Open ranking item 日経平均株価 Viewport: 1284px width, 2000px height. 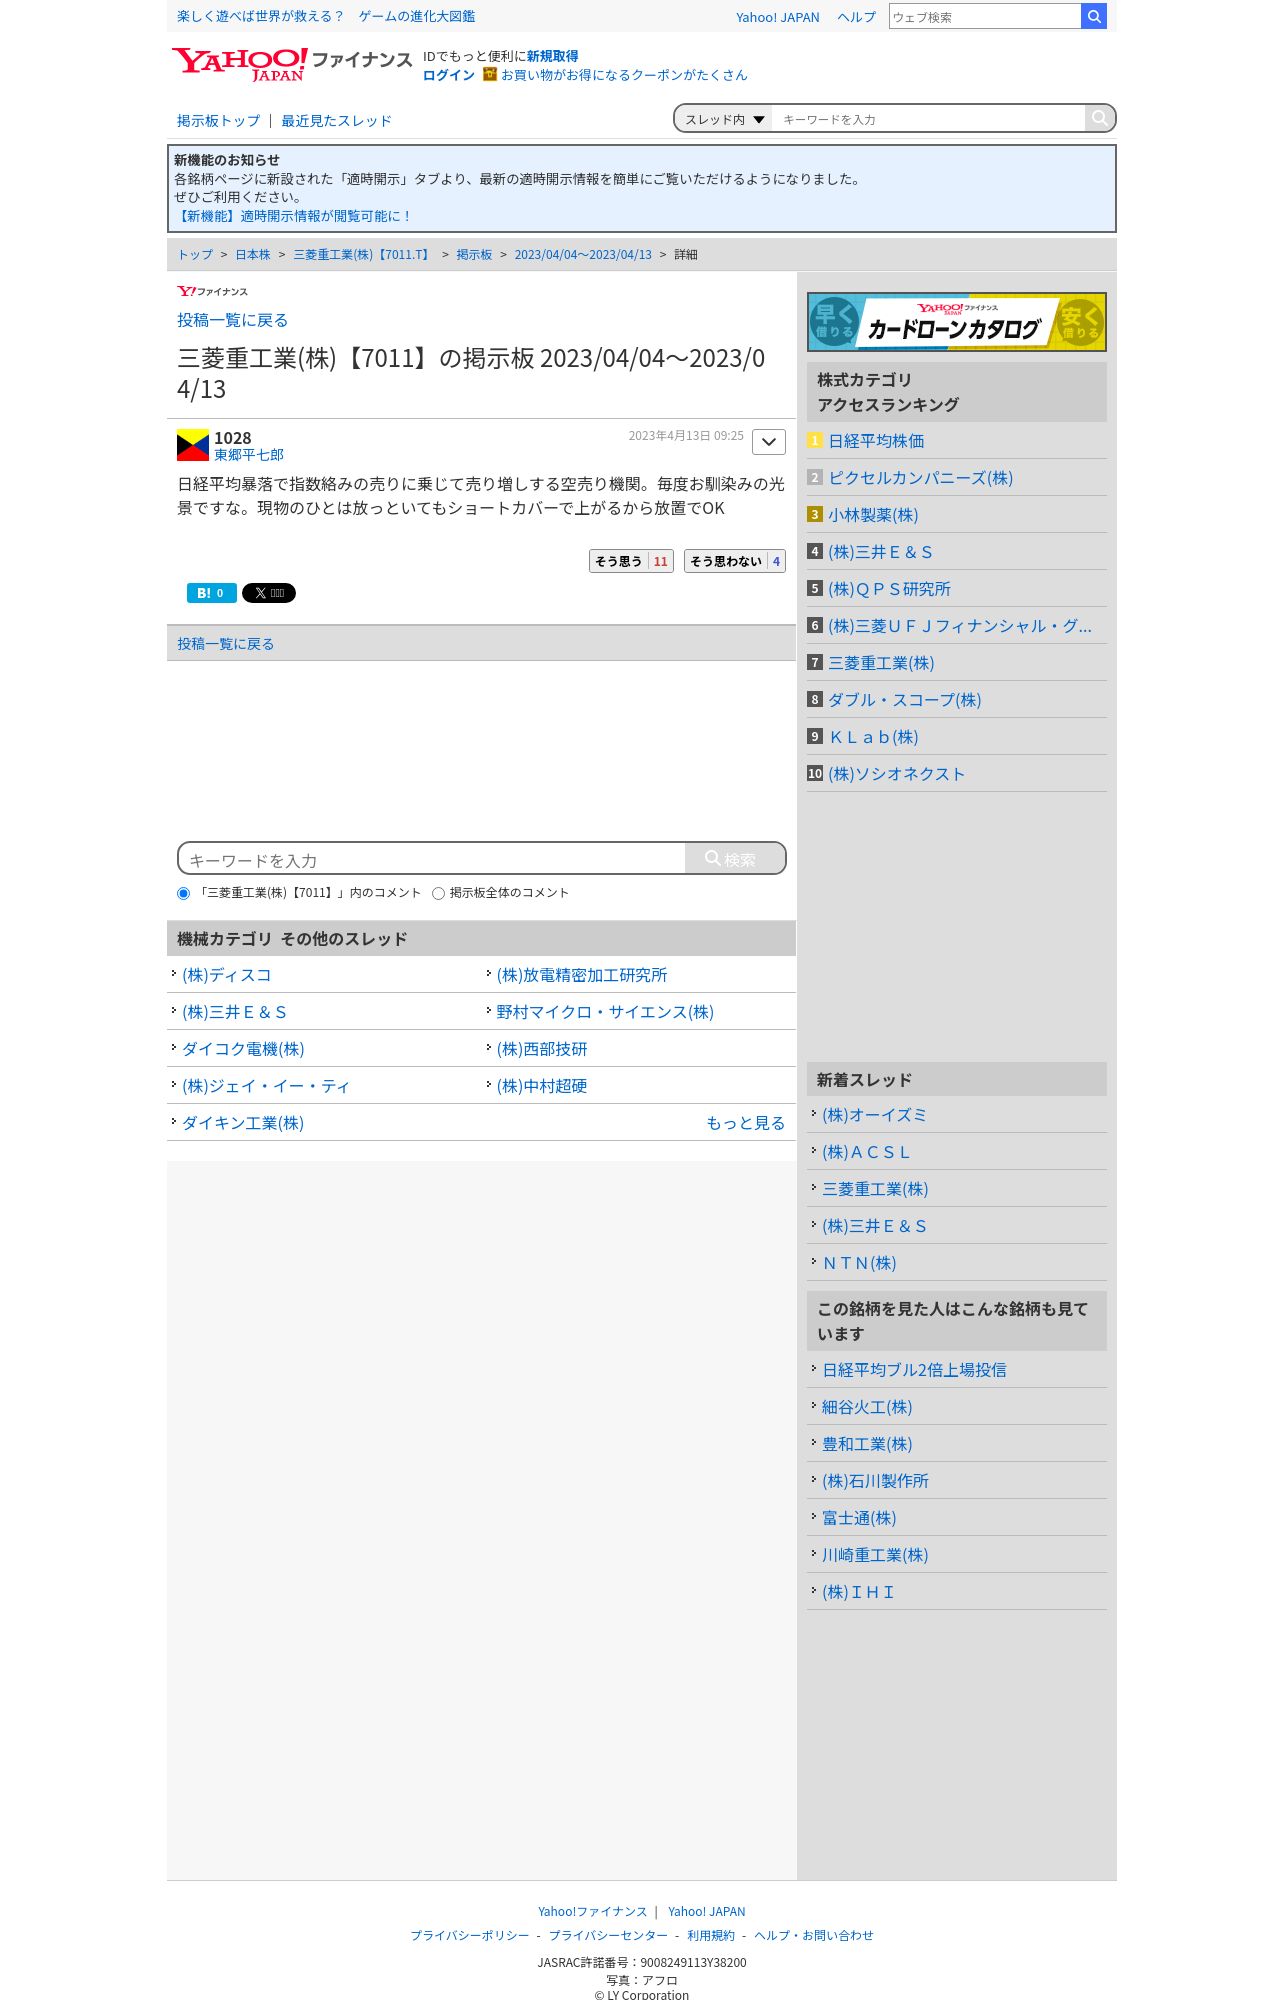[876, 441]
